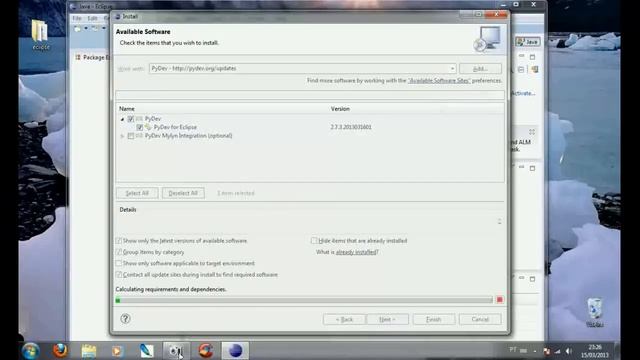Click the PyDev for Eclipse feature icon

click(148, 127)
